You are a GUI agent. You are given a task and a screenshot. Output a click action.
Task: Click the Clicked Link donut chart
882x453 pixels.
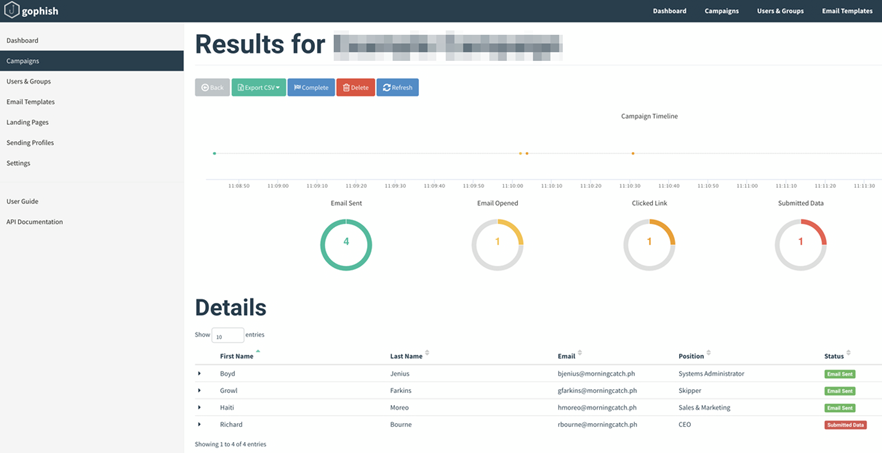coord(649,244)
